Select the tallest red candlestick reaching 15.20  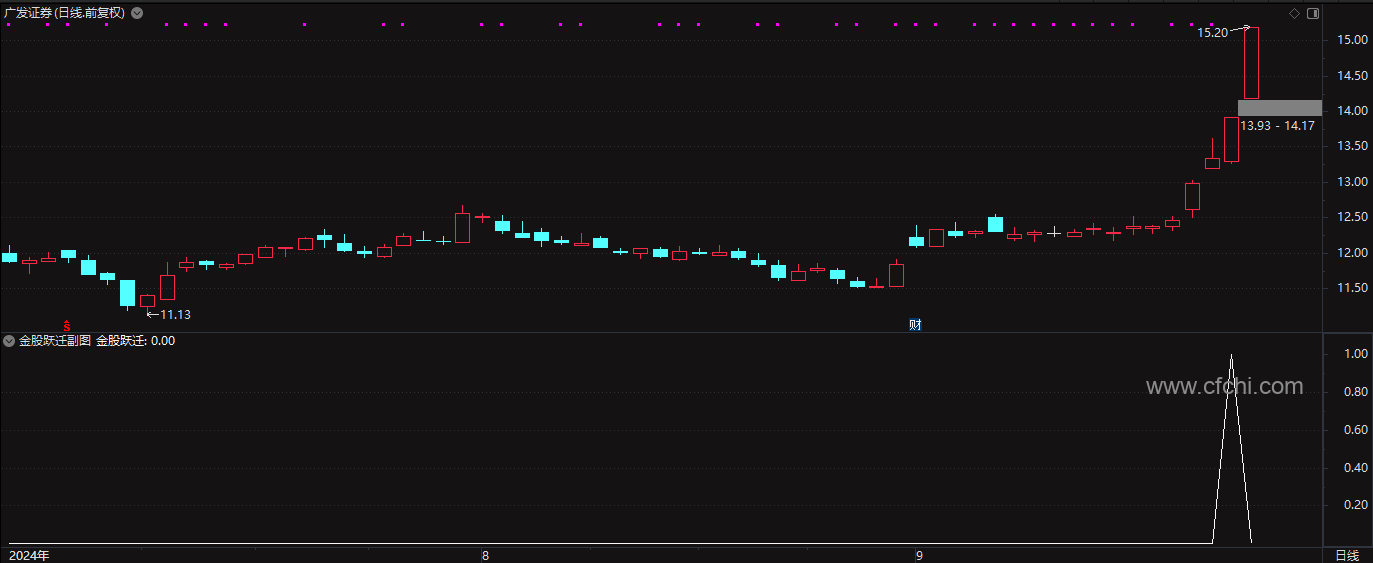1251,62
